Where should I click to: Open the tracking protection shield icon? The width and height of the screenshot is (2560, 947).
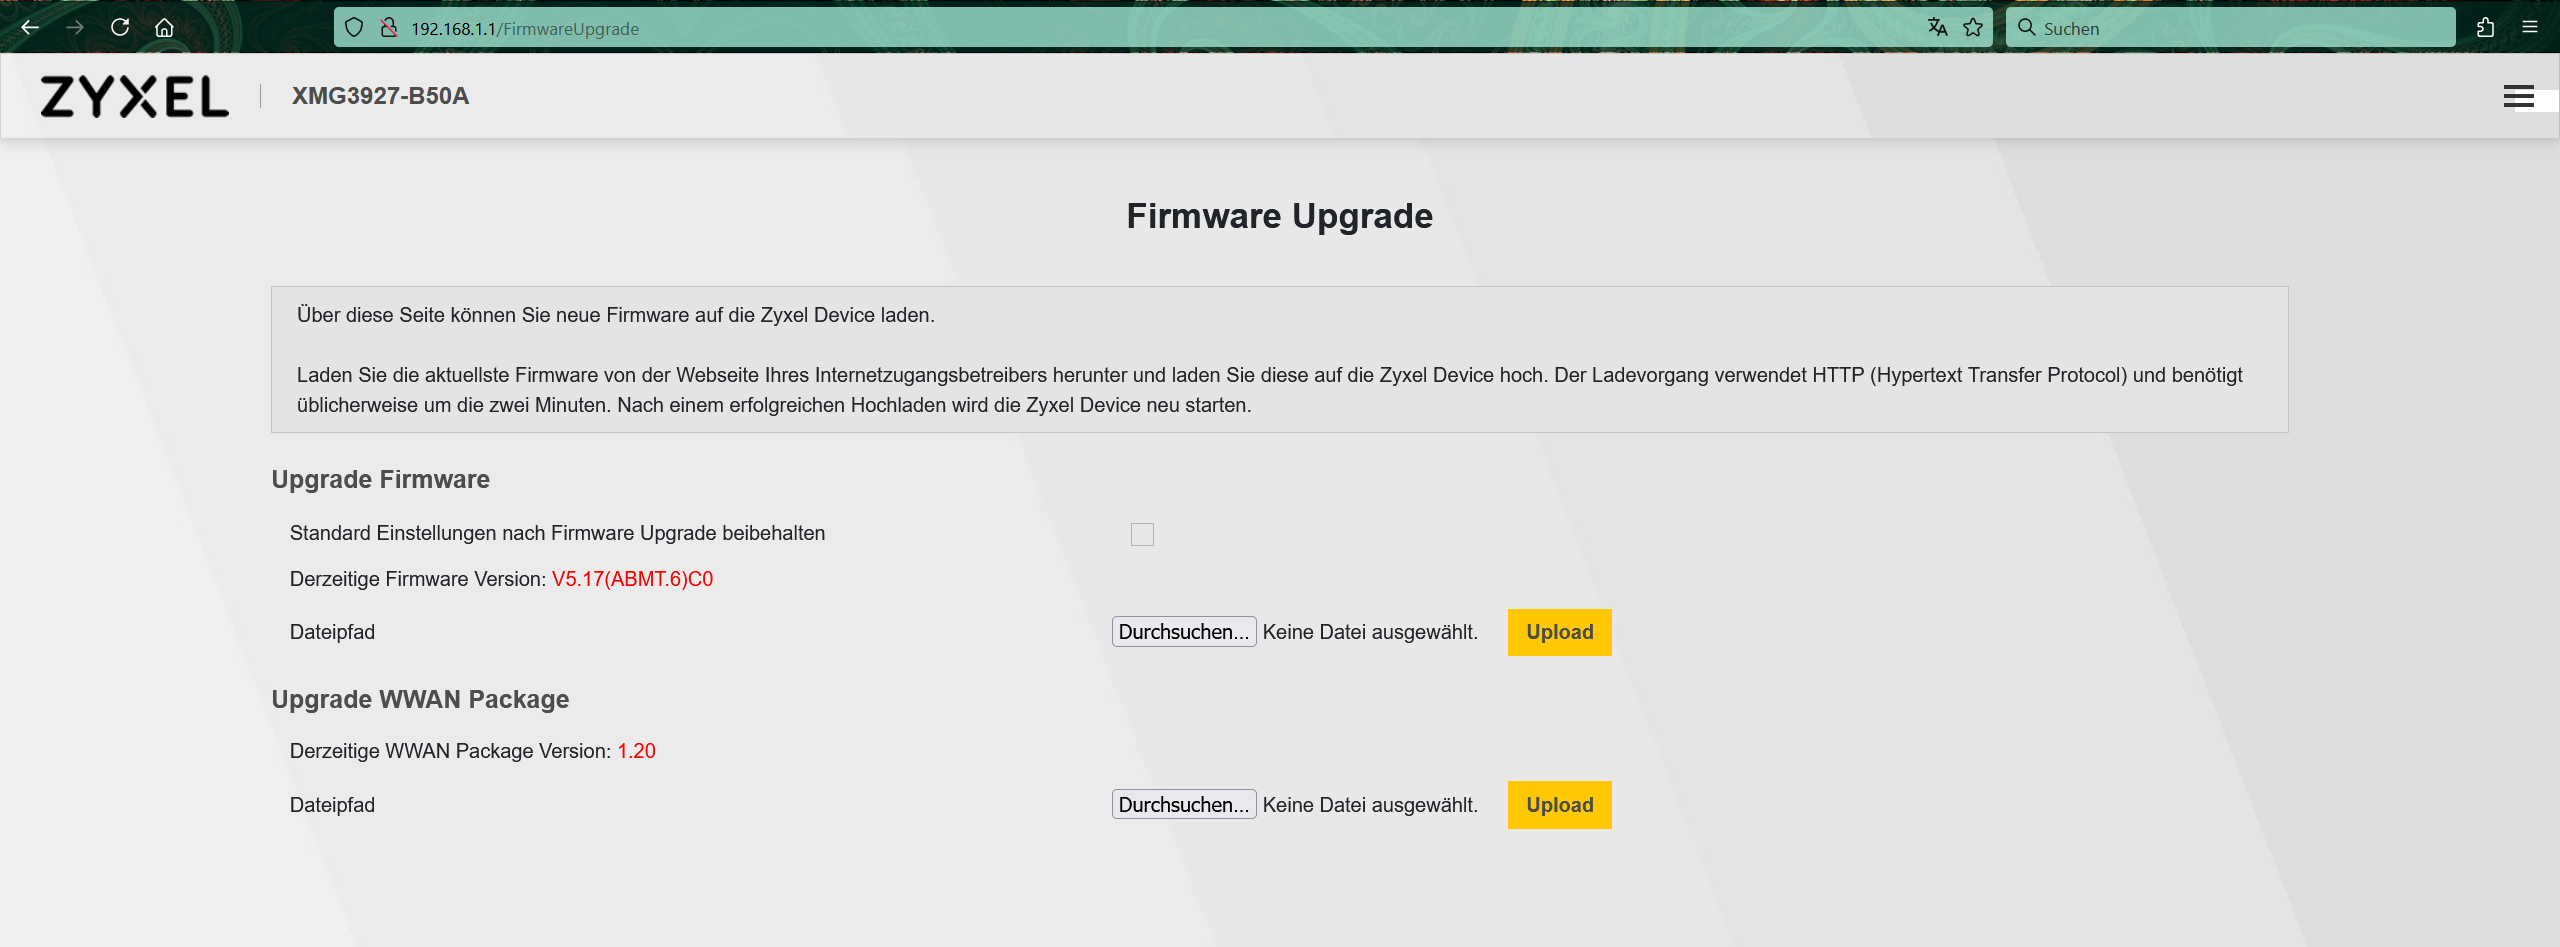click(354, 28)
